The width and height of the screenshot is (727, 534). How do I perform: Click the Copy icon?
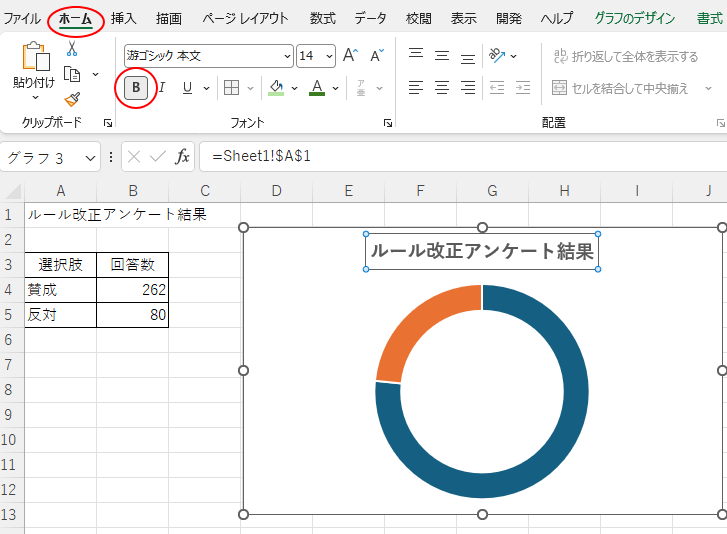point(72,74)
